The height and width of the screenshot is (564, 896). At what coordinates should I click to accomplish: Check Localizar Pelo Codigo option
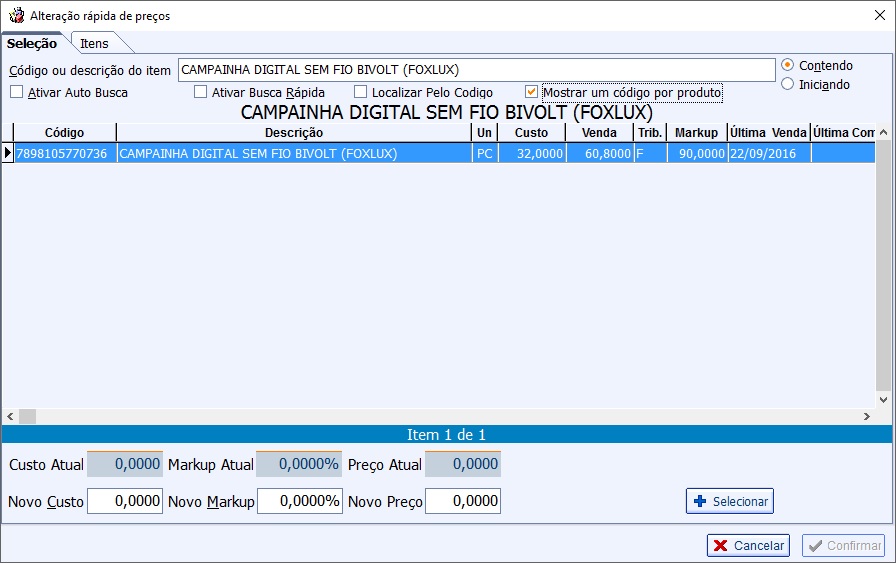(361, 92)
